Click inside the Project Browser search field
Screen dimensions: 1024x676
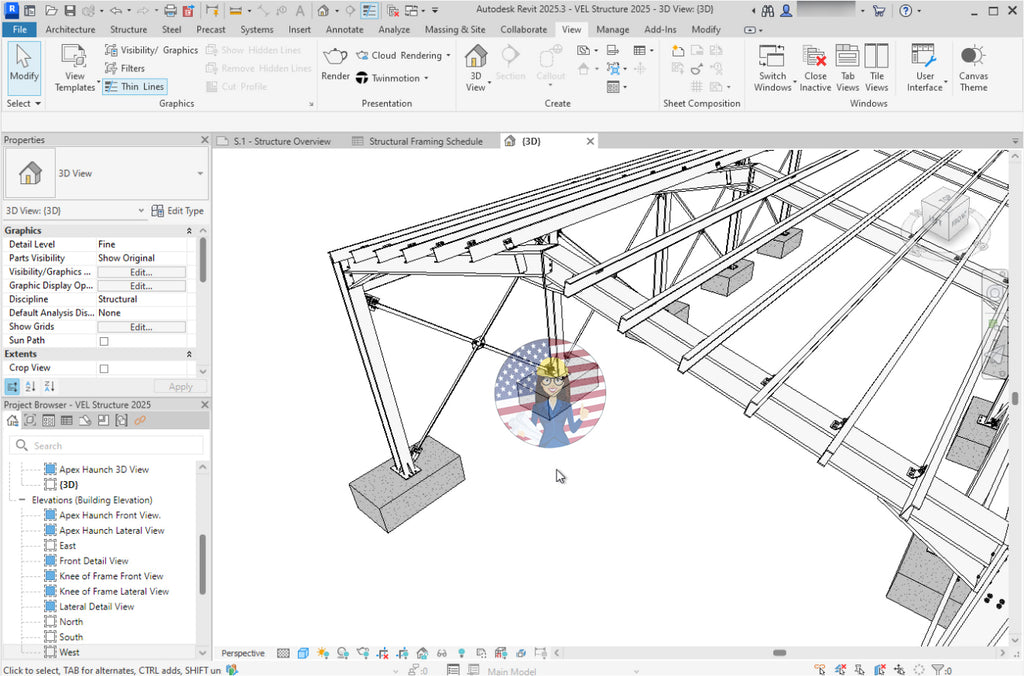pyautogui.click(x=110, y=444)
